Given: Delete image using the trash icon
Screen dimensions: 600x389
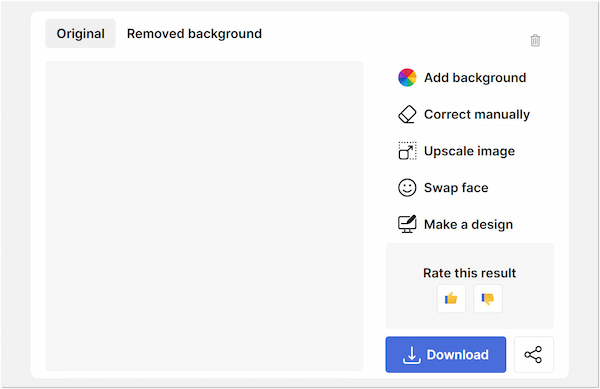Looking at the screenshot, I should pos(535,40).
